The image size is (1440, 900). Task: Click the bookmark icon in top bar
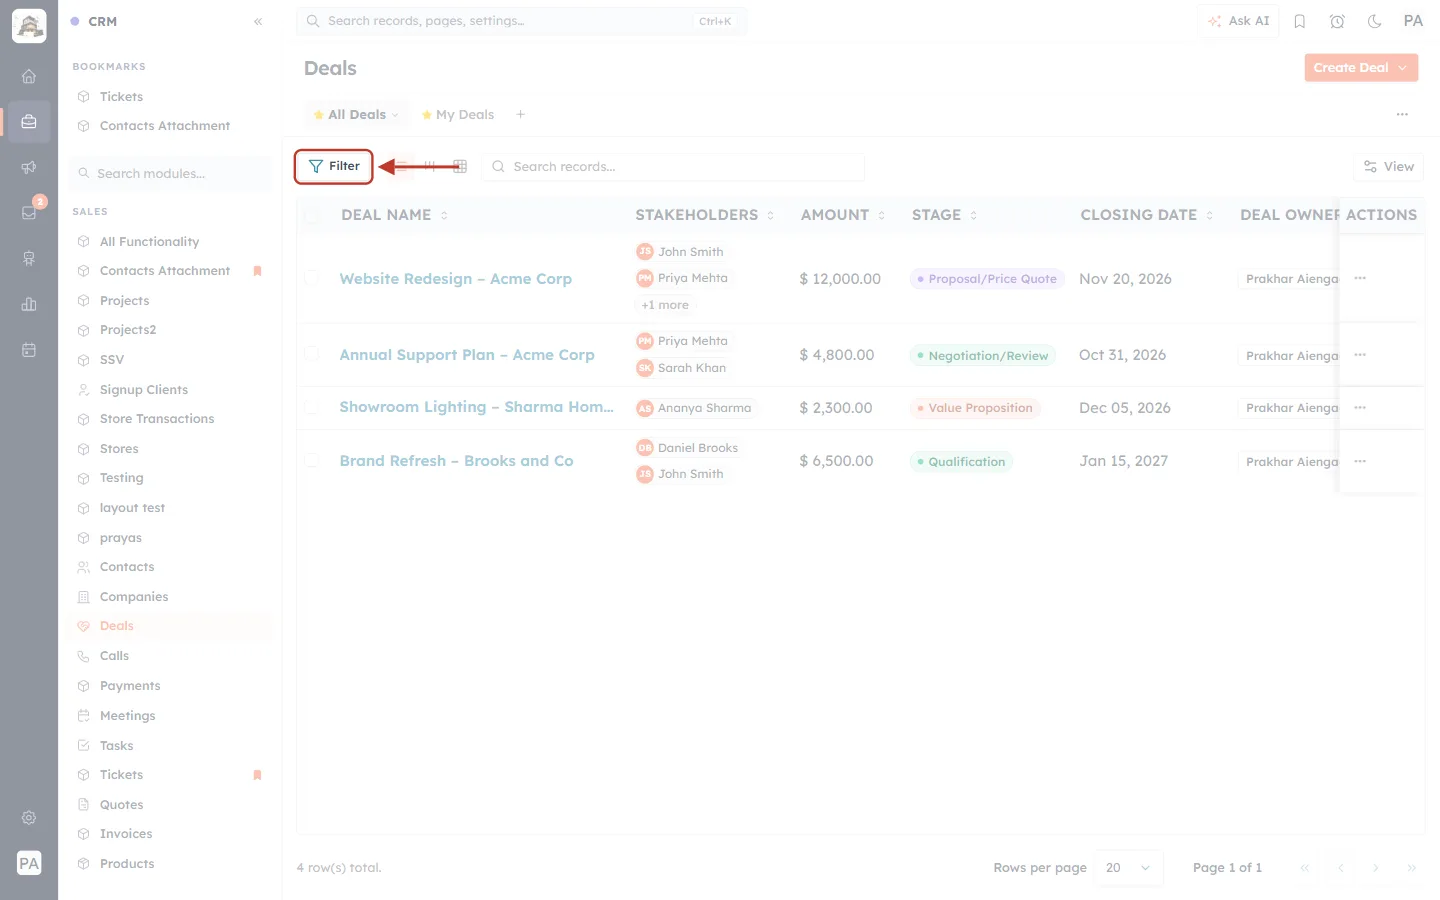tap(1300, 21)
